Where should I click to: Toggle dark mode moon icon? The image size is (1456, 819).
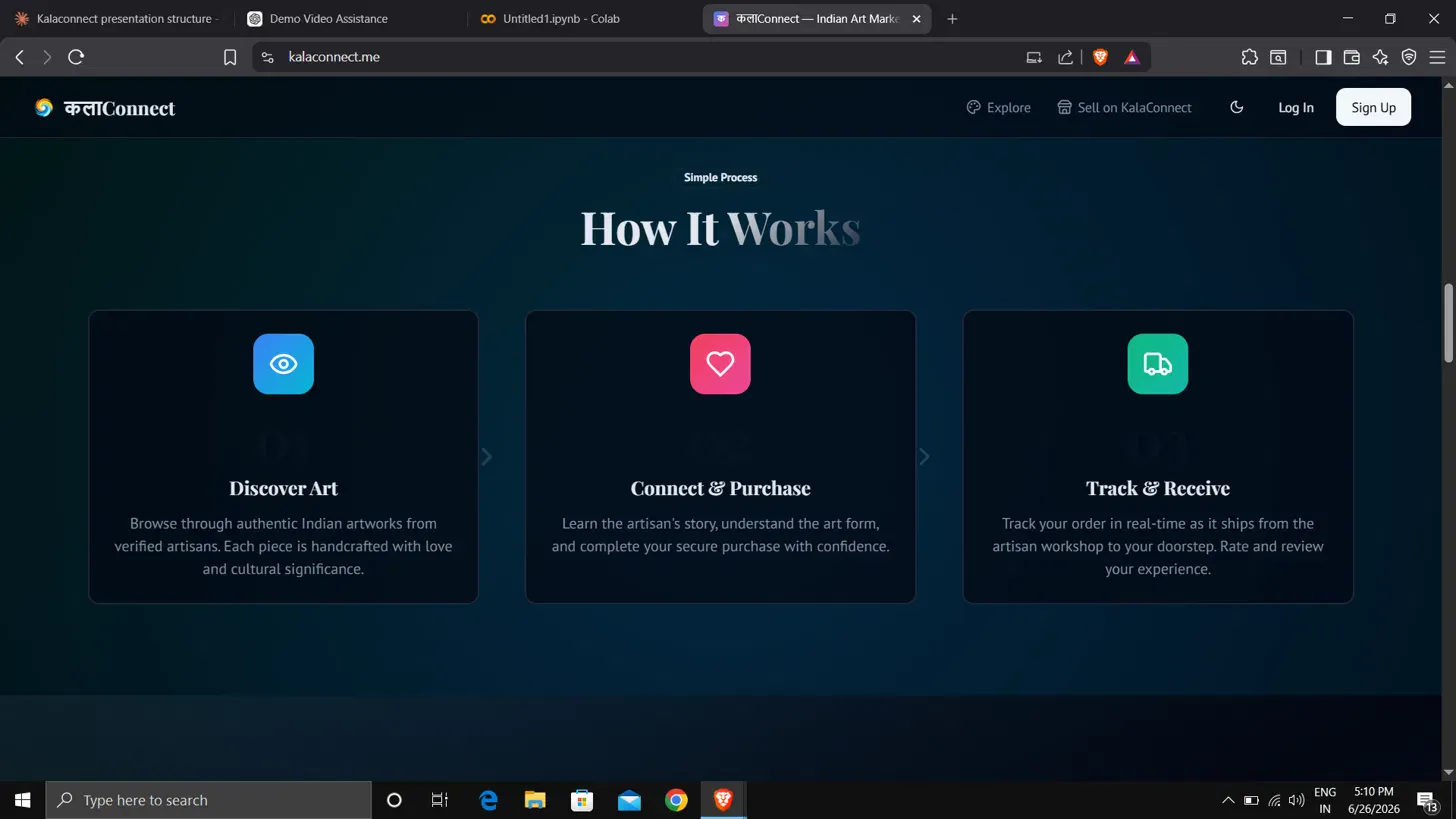pyautogui.click(x=1237, y=108)
